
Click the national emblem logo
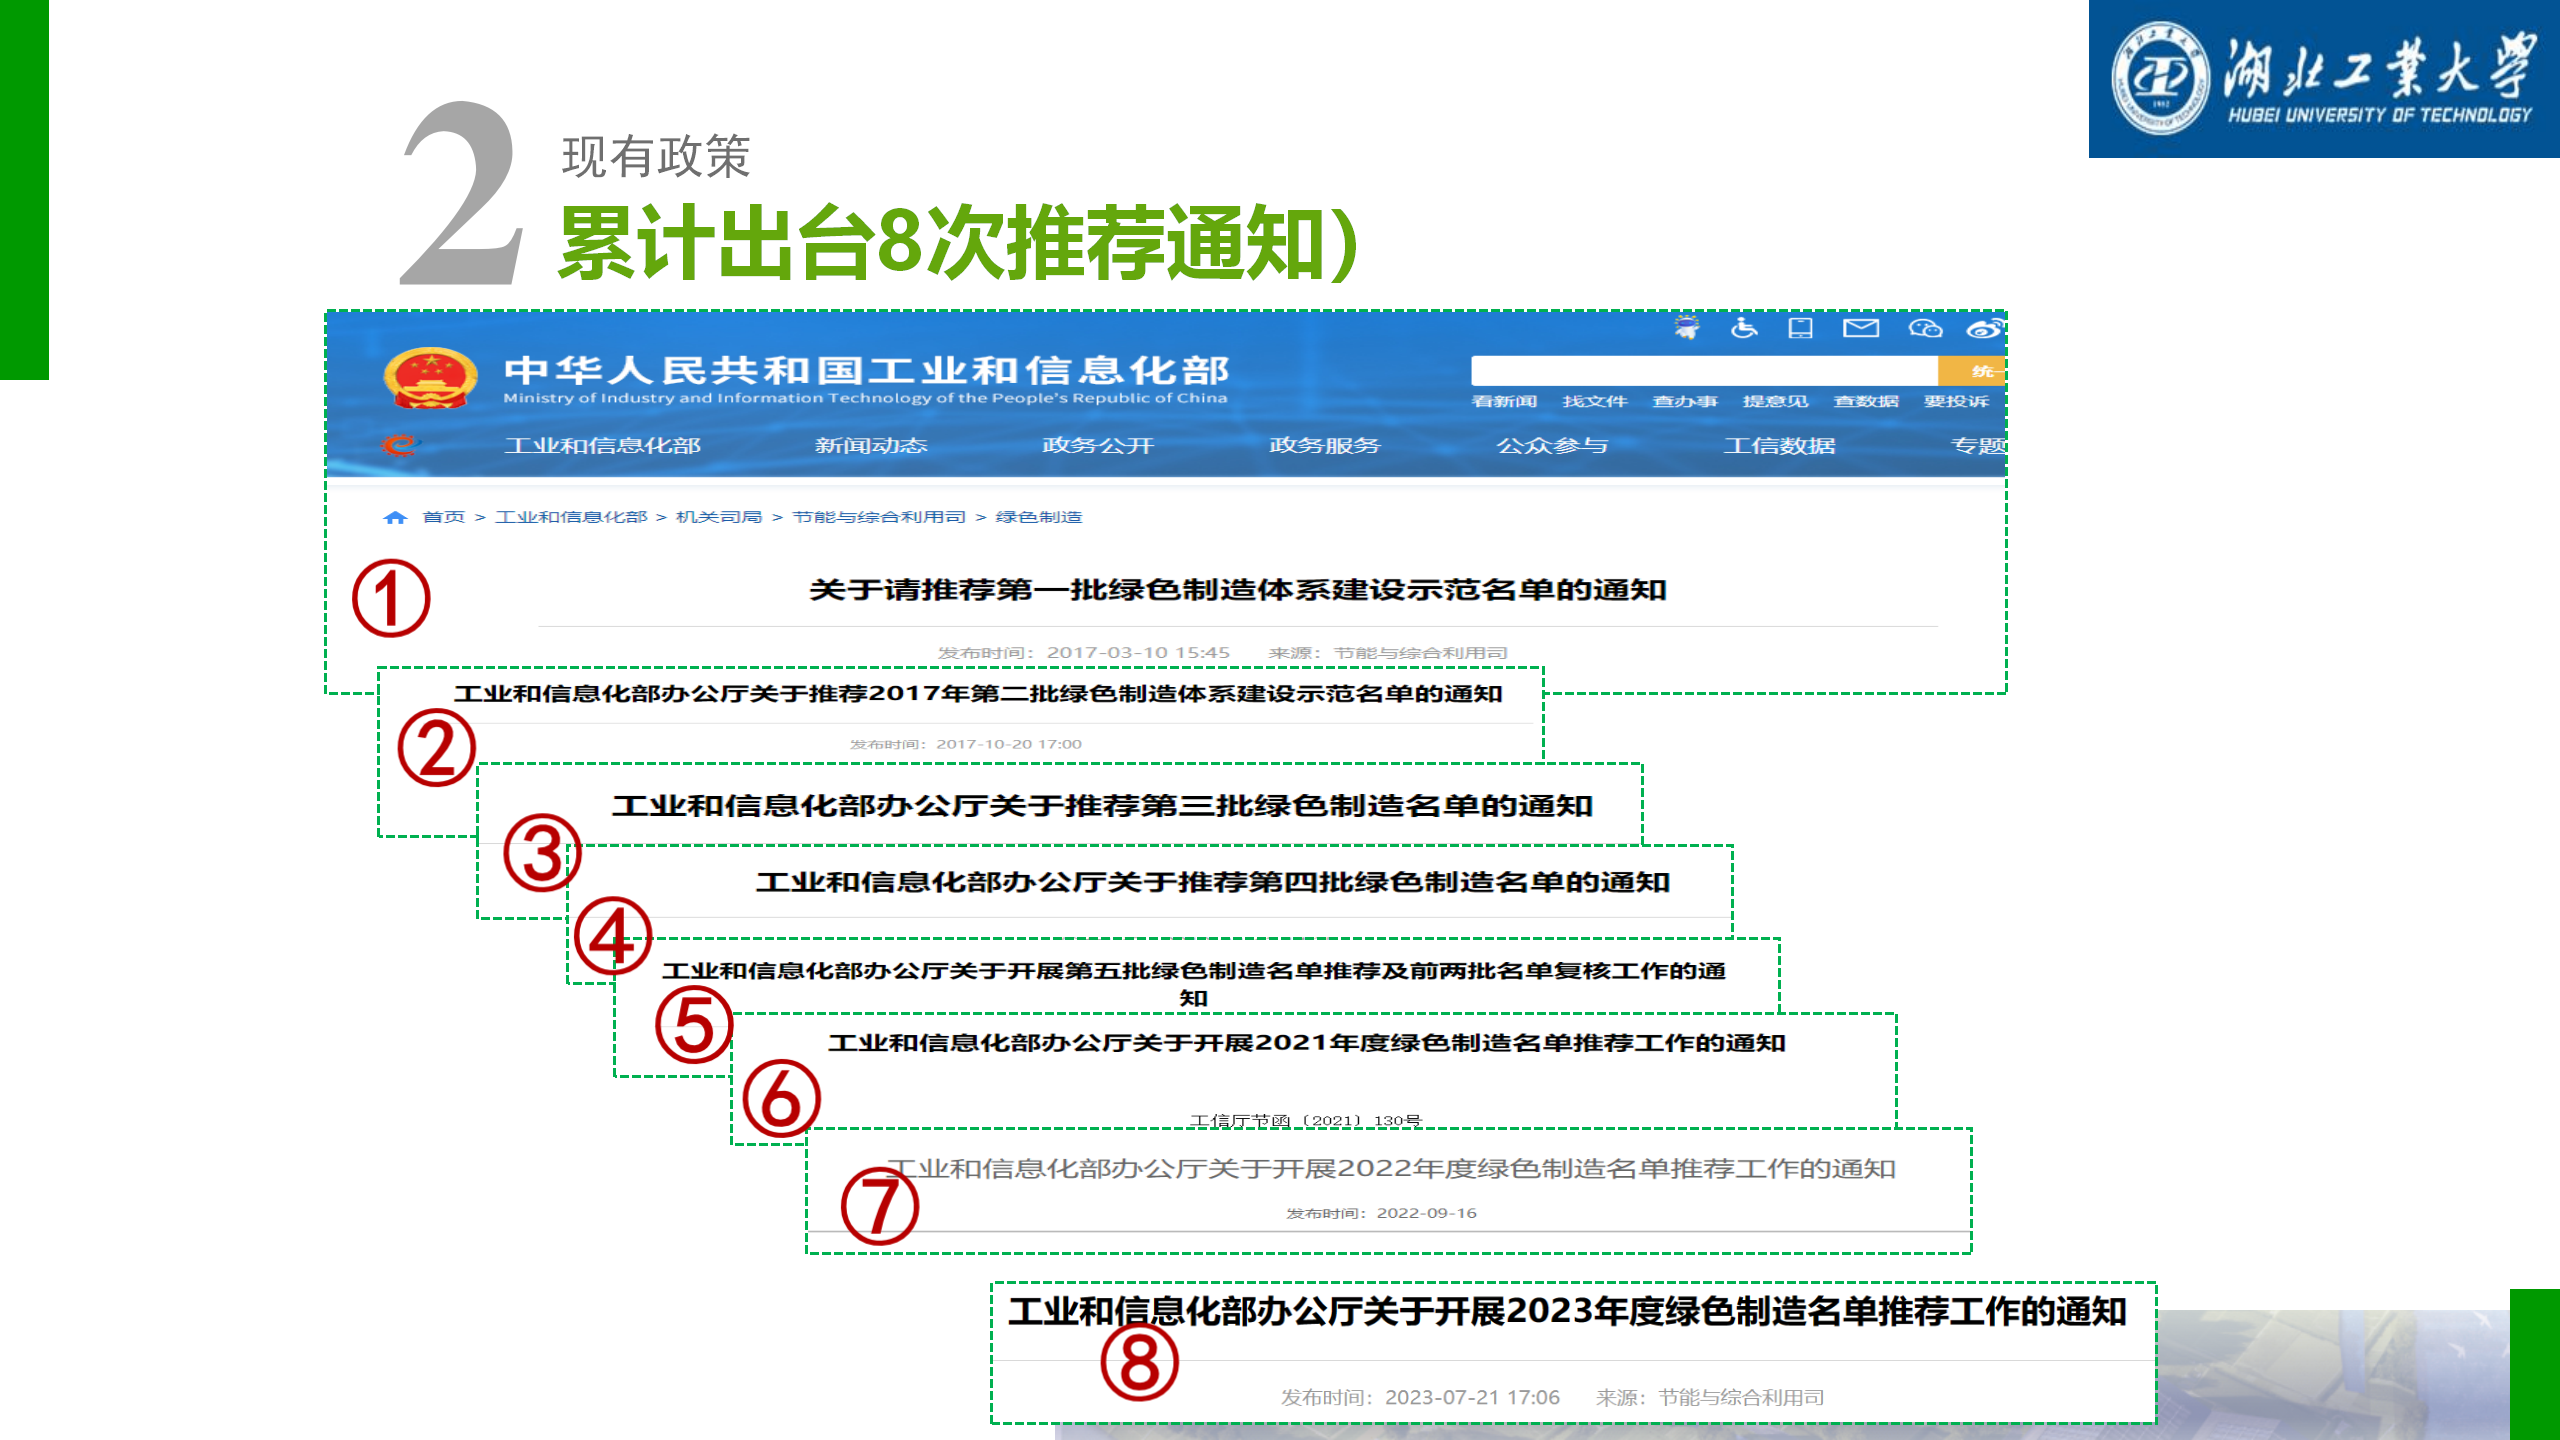coord(430,379)
